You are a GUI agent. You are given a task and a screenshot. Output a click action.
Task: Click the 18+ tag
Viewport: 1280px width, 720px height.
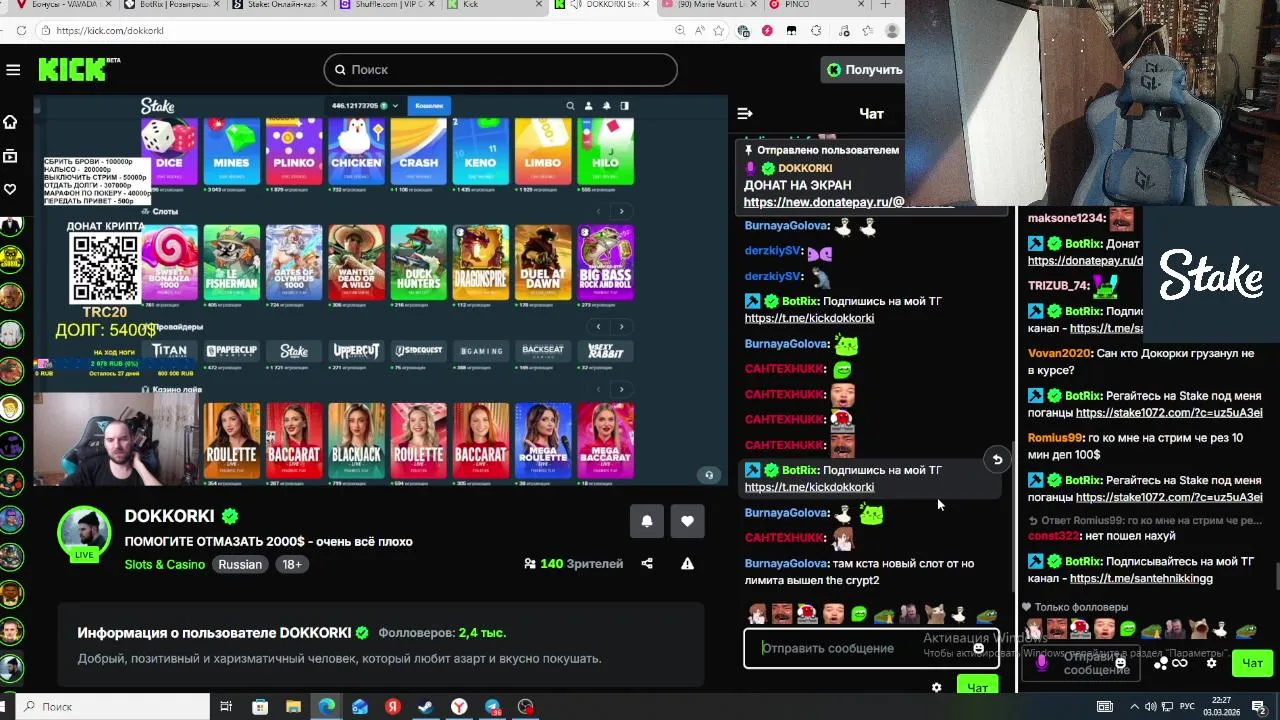coord(292,564)
